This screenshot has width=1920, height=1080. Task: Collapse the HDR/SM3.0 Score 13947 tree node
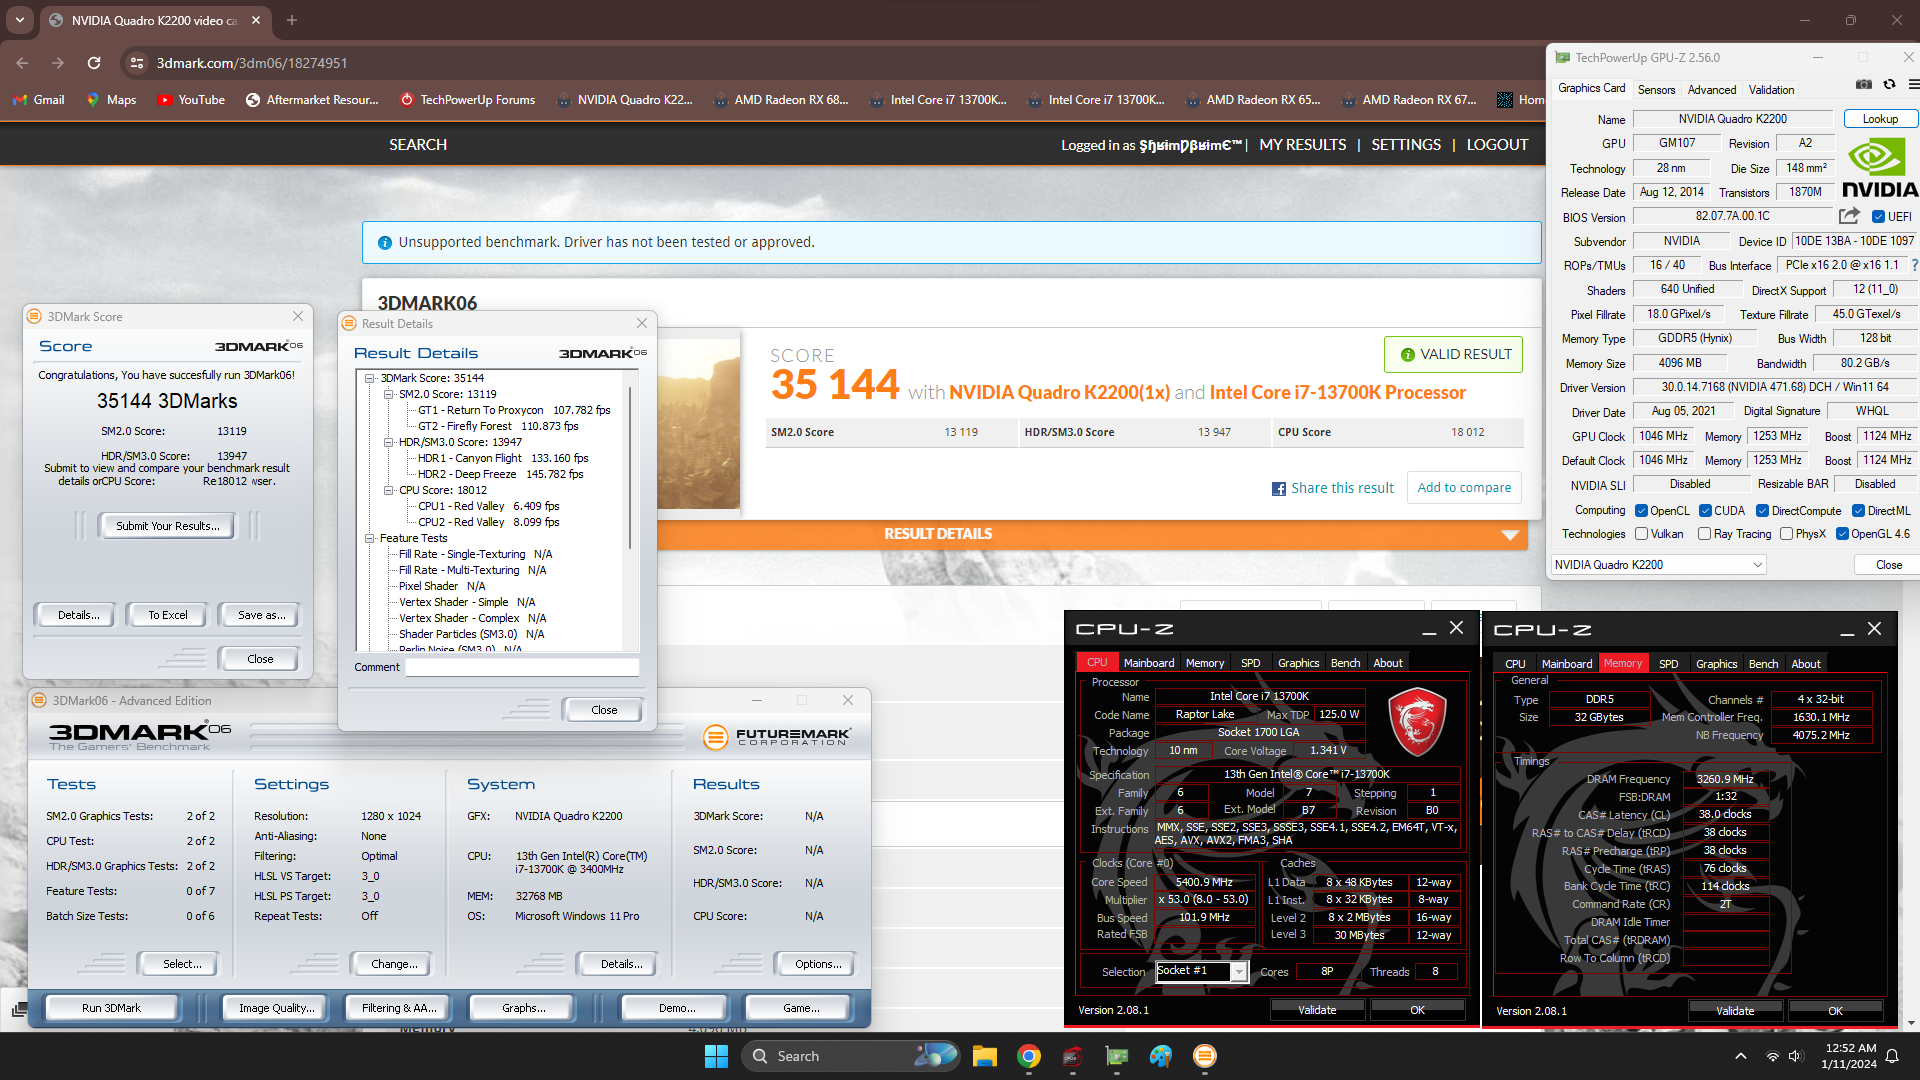coord(389,442)
